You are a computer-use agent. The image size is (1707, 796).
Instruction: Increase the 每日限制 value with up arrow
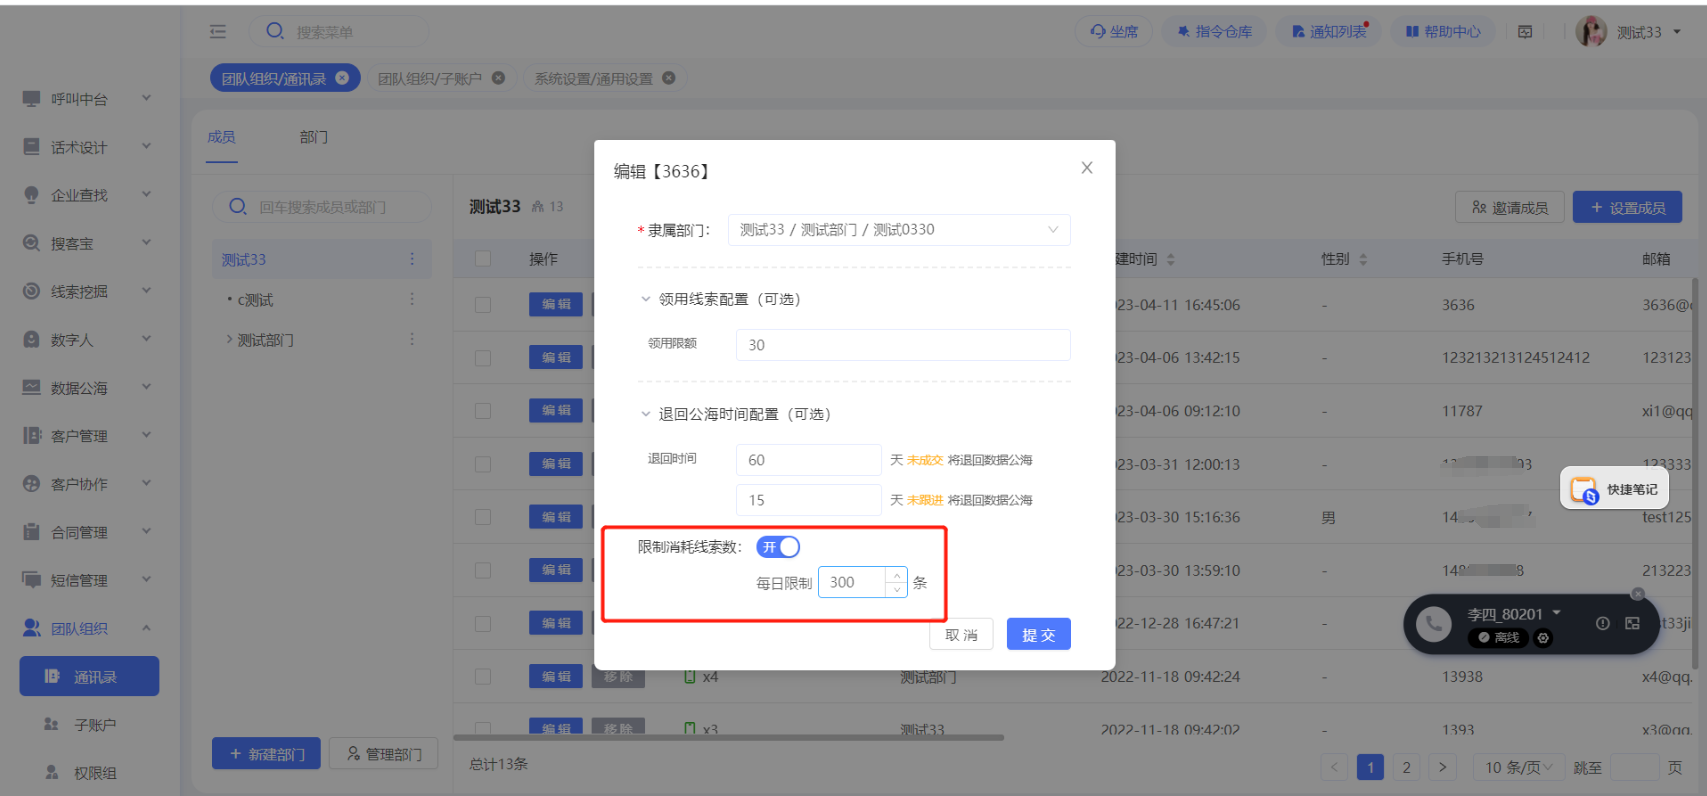pos(897,575)
